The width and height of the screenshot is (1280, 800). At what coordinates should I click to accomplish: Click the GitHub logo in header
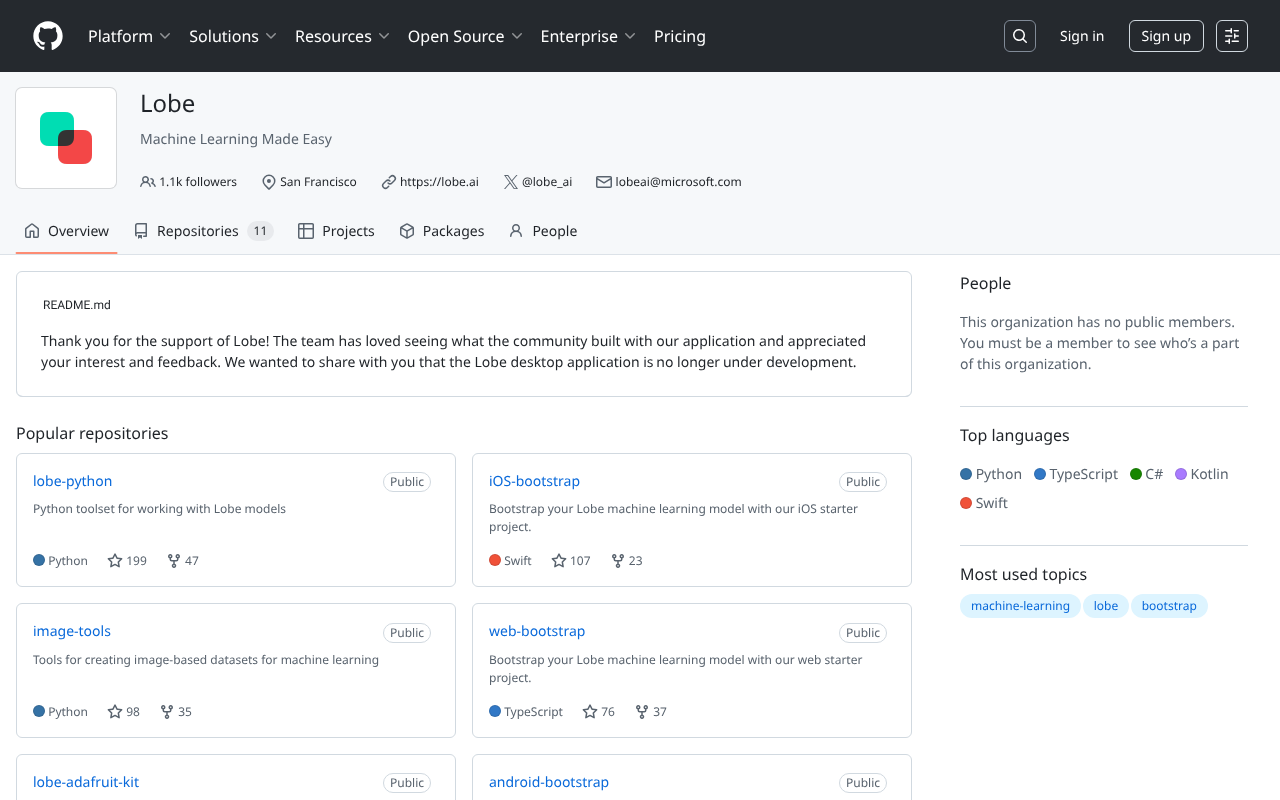48,36
